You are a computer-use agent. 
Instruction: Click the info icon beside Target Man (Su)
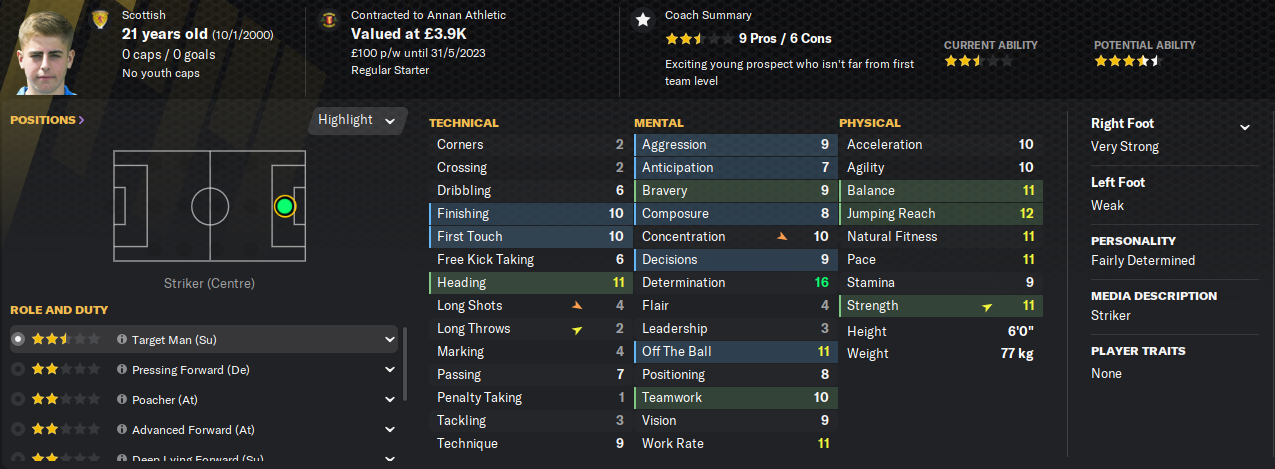click(x=122, y=340)
